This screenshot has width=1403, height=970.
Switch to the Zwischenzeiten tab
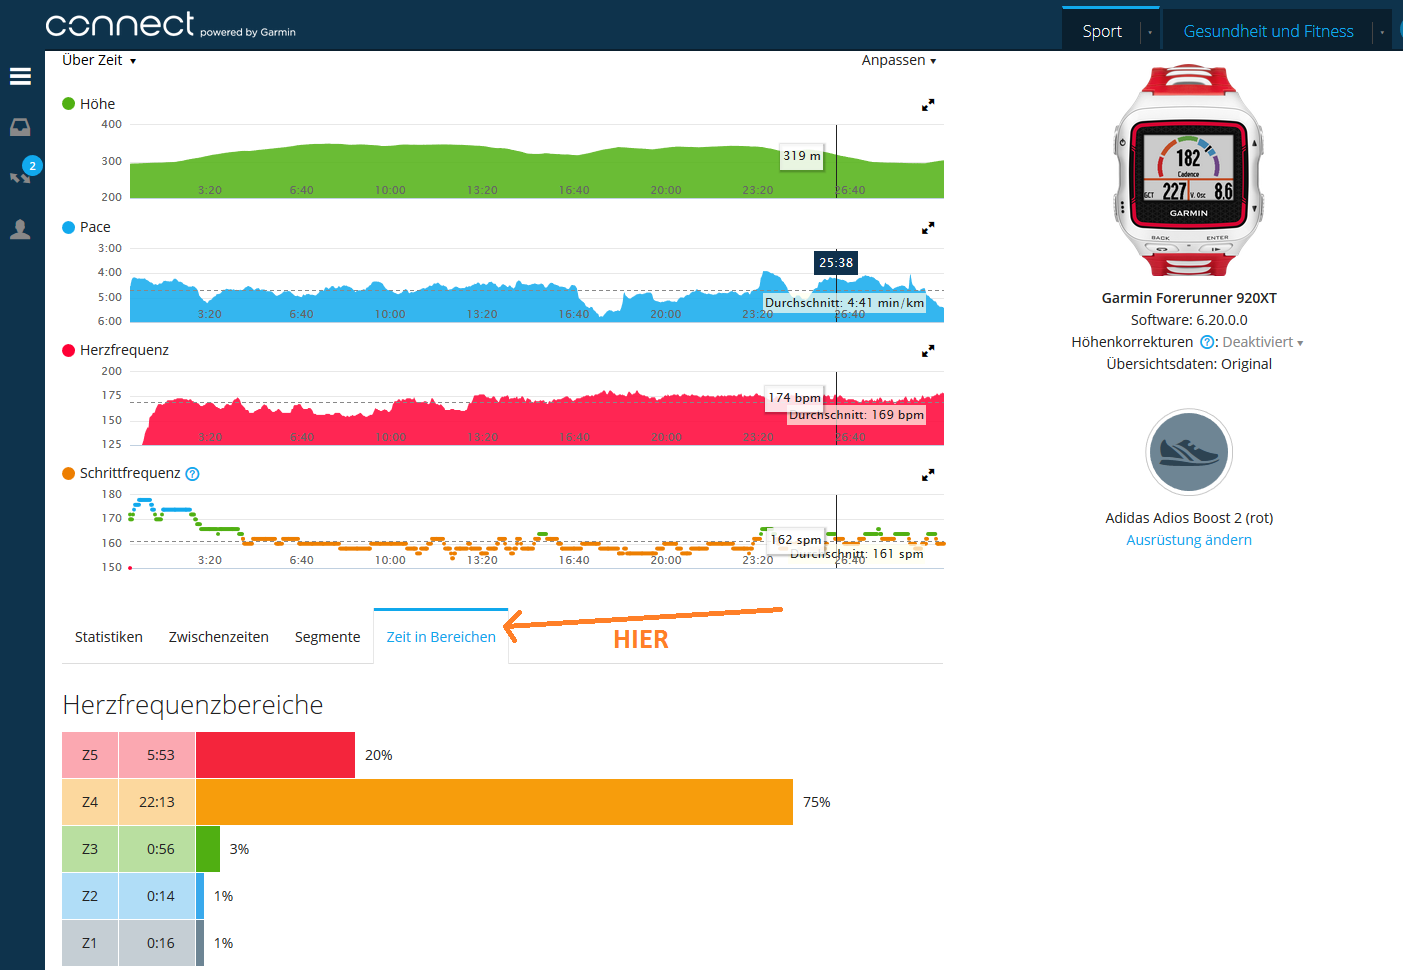click(x=219, y=637)
